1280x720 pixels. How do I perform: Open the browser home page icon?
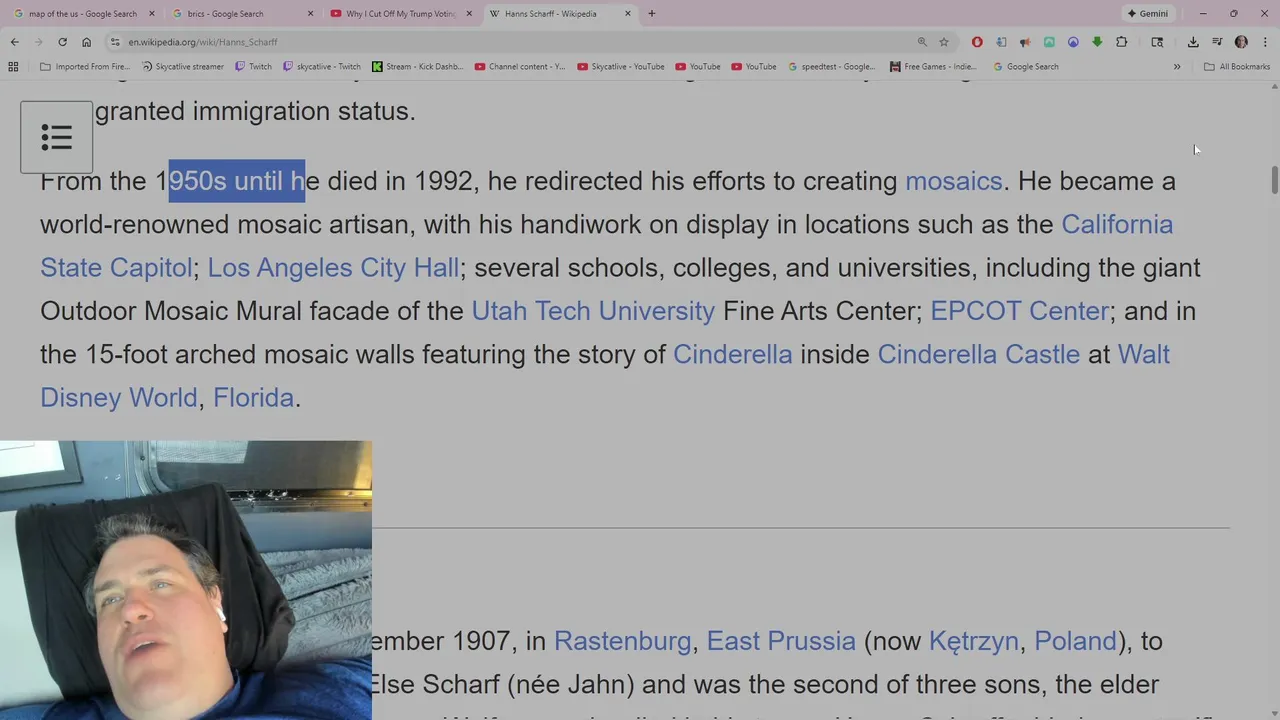coord(86,42)
